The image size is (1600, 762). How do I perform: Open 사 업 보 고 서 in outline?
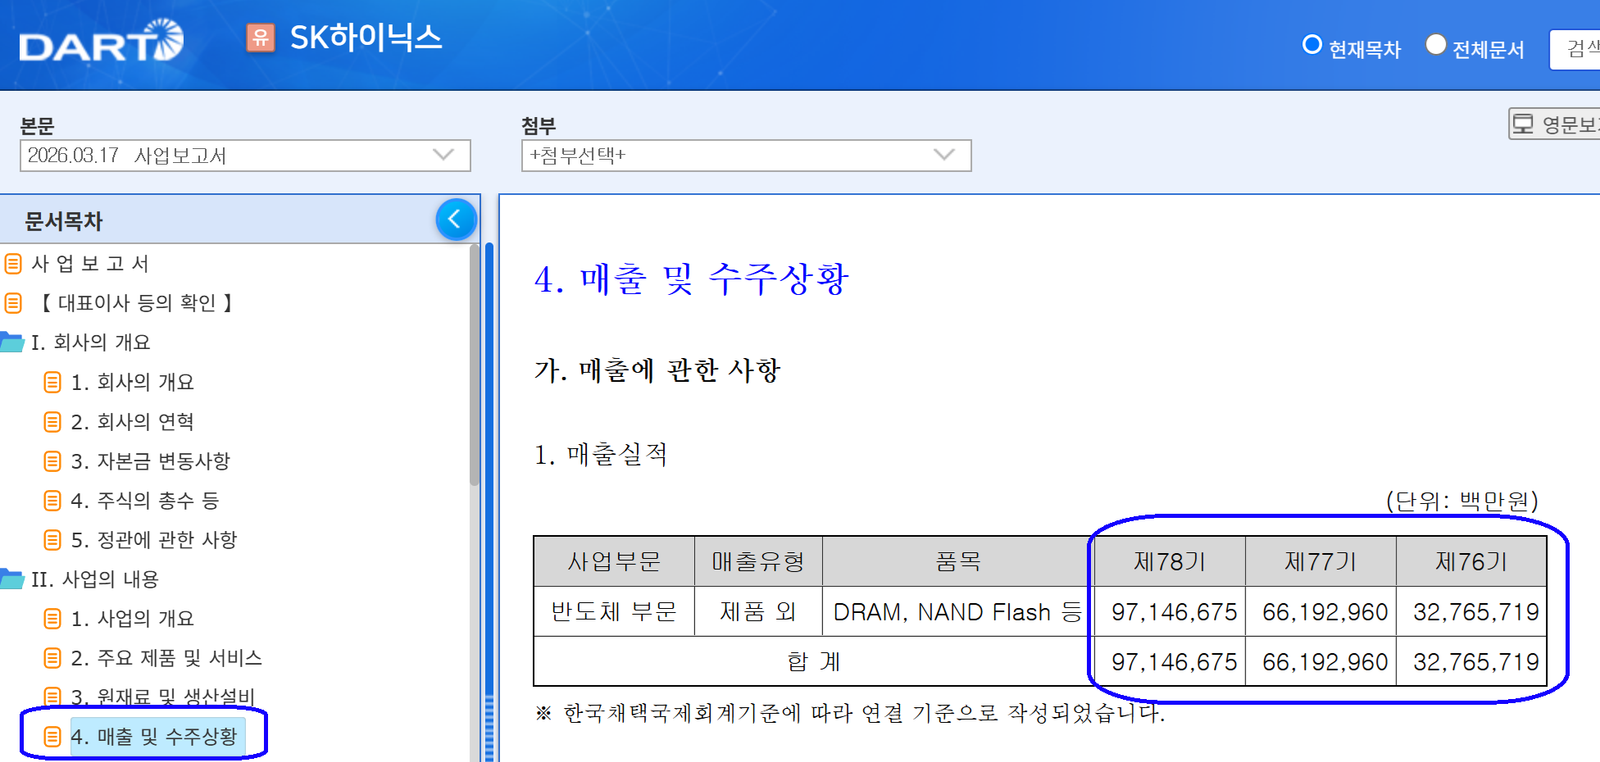[90, 264]
